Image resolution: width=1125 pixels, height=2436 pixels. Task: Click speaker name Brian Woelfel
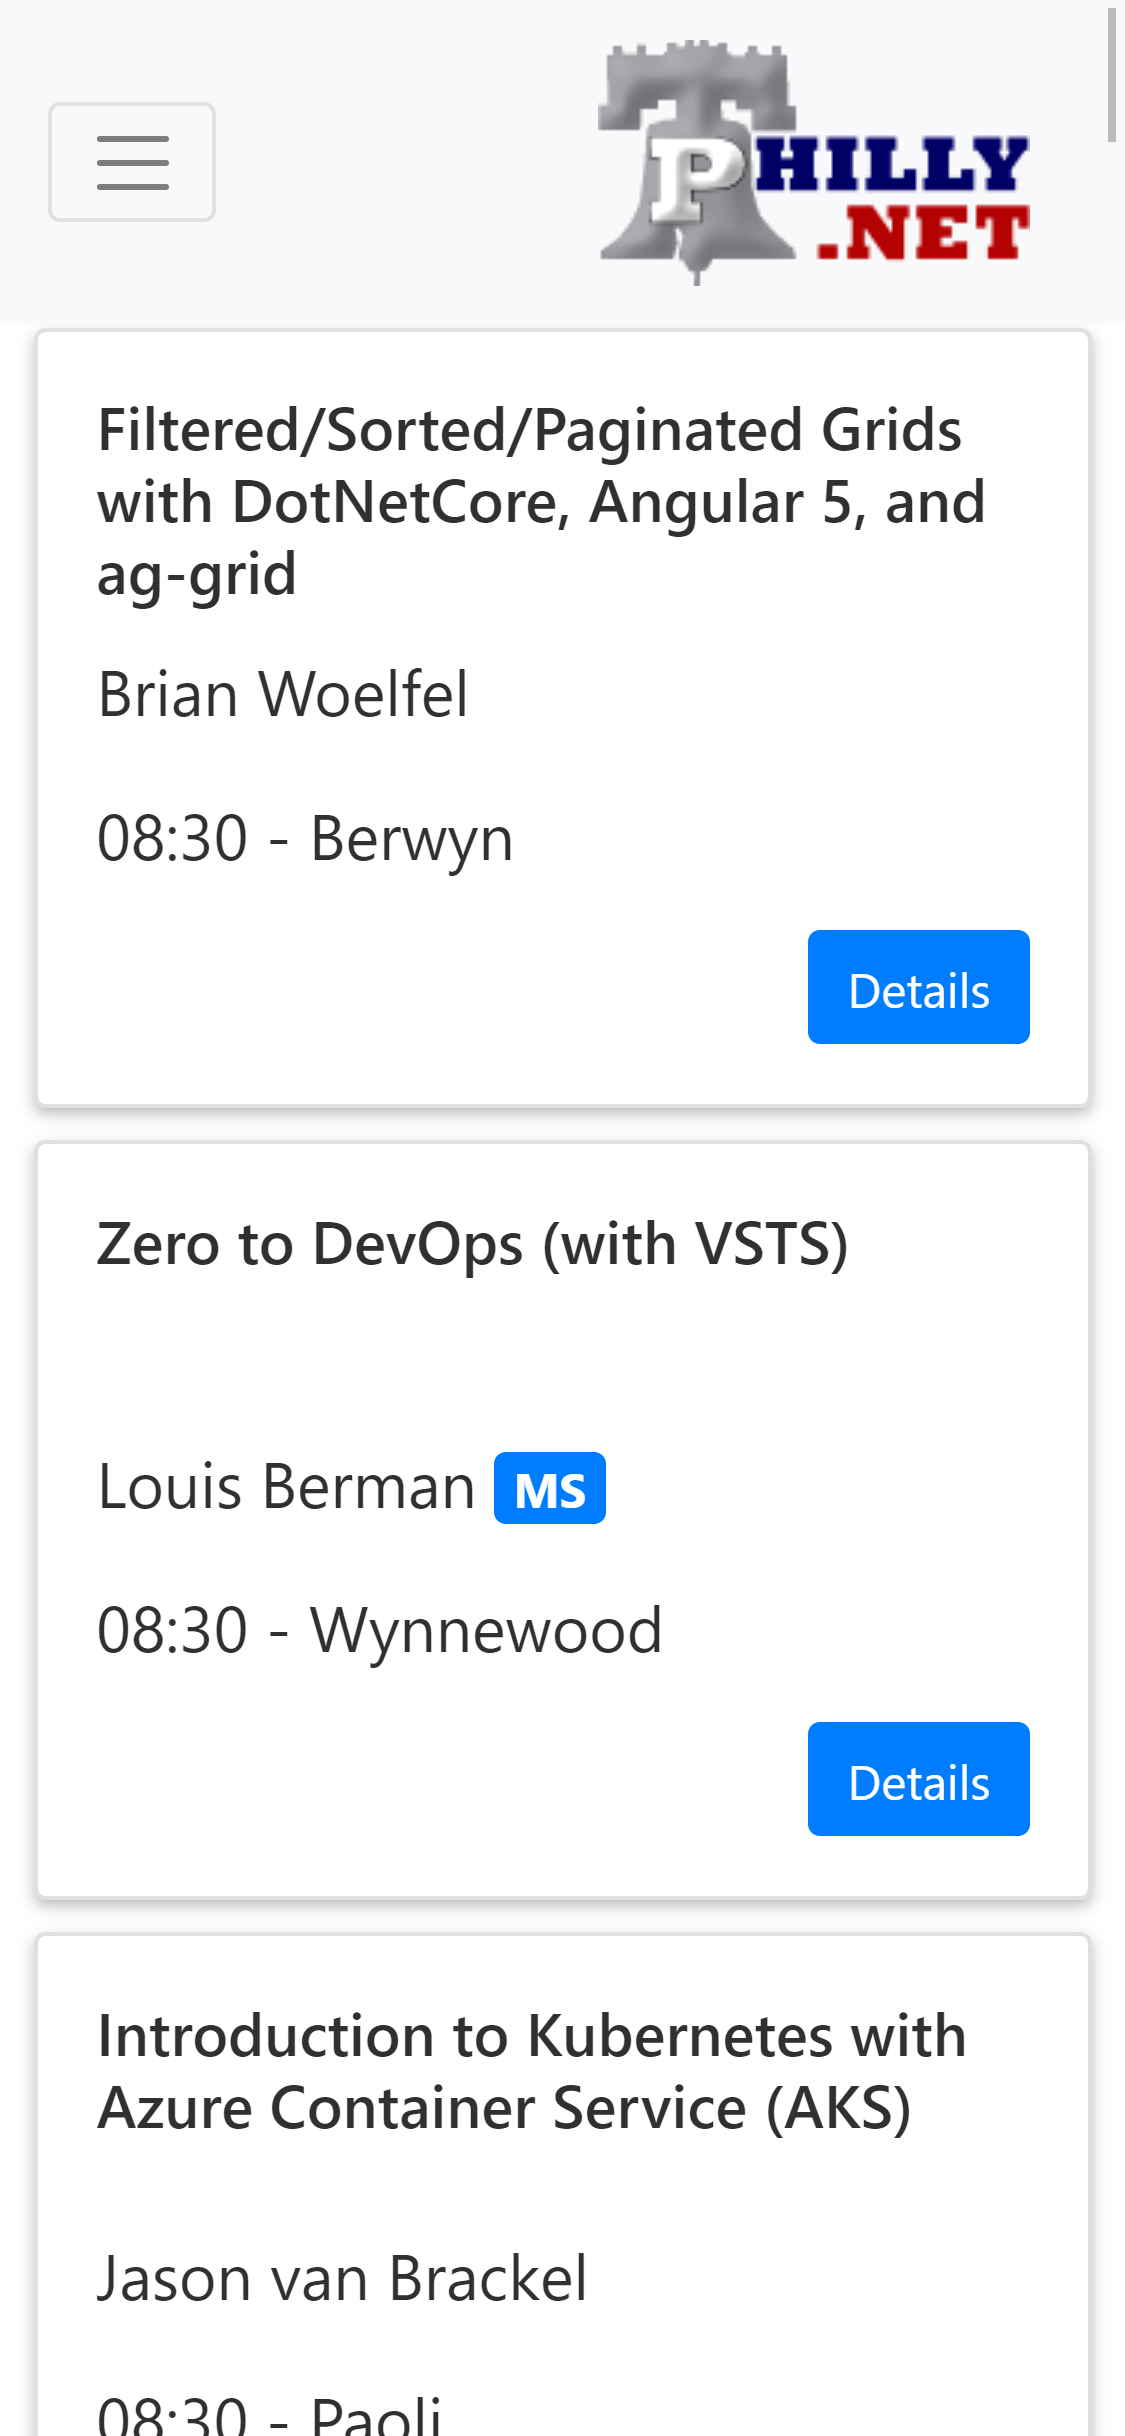[x=282, y=694]
